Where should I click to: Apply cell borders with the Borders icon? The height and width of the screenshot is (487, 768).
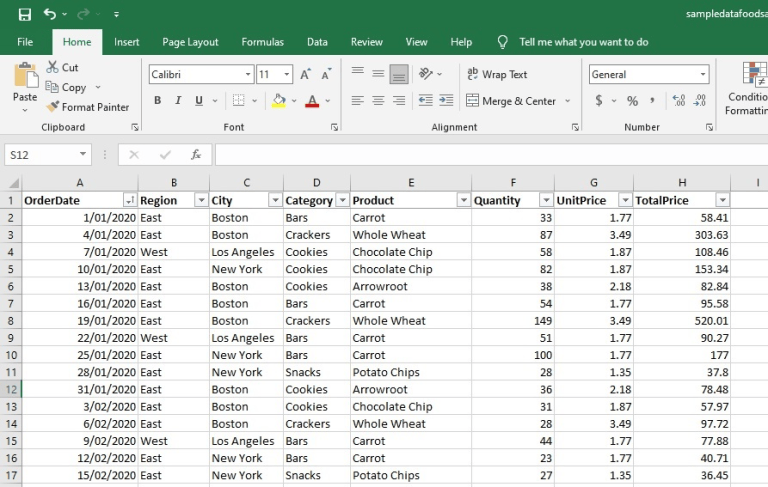pos(239,100)
